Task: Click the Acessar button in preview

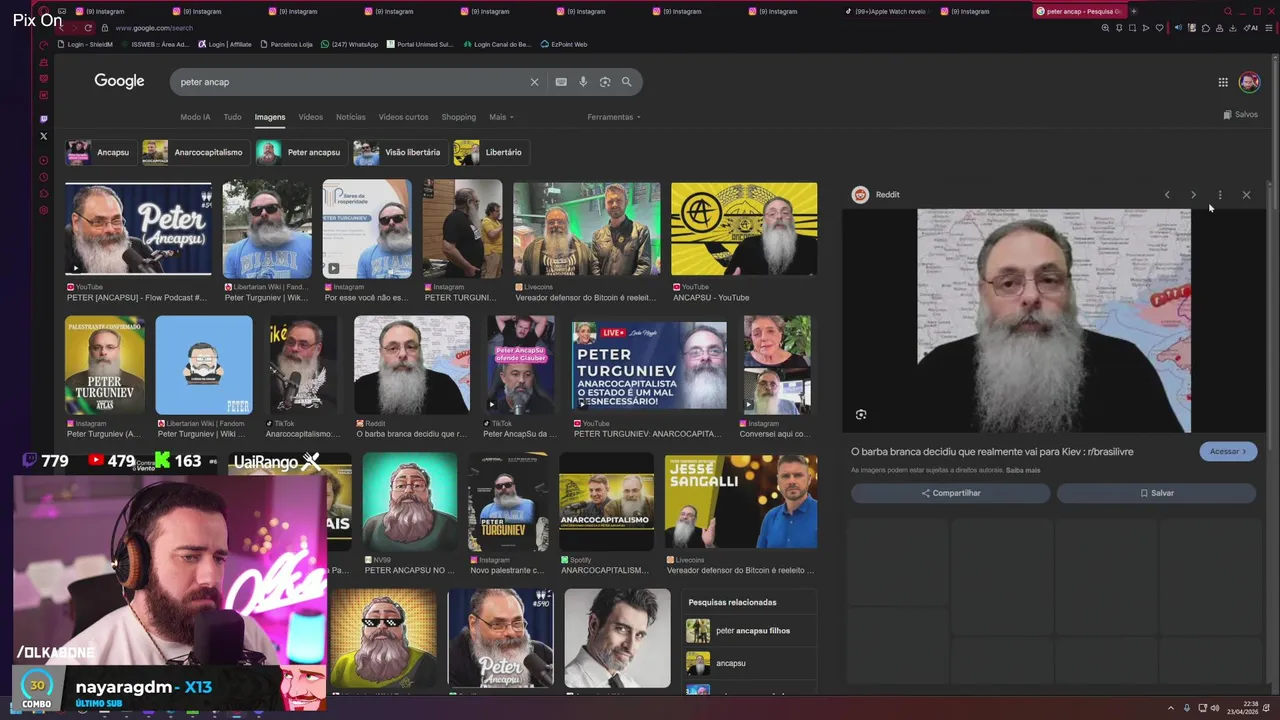Action: (x=1228, y=451)
